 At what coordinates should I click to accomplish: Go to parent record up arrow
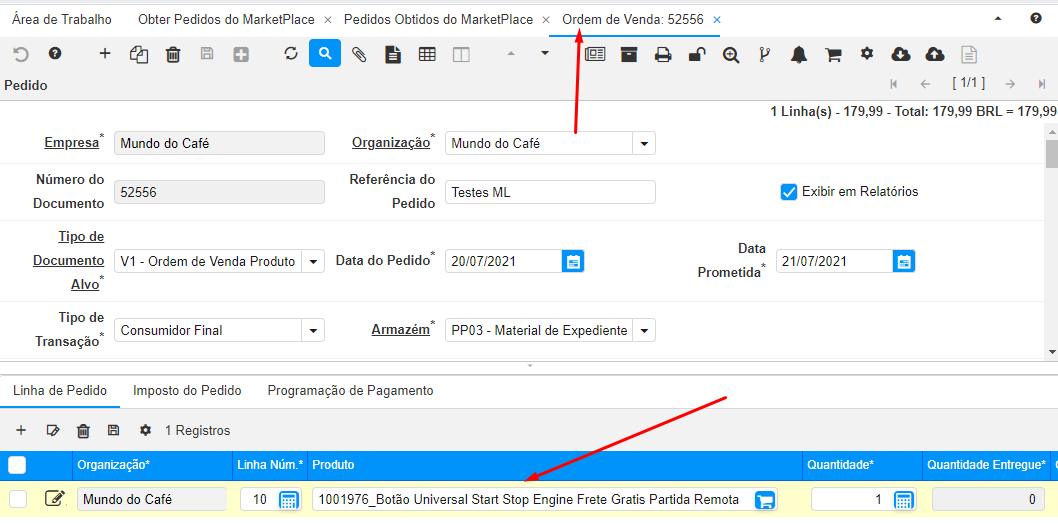click(511, 54)
